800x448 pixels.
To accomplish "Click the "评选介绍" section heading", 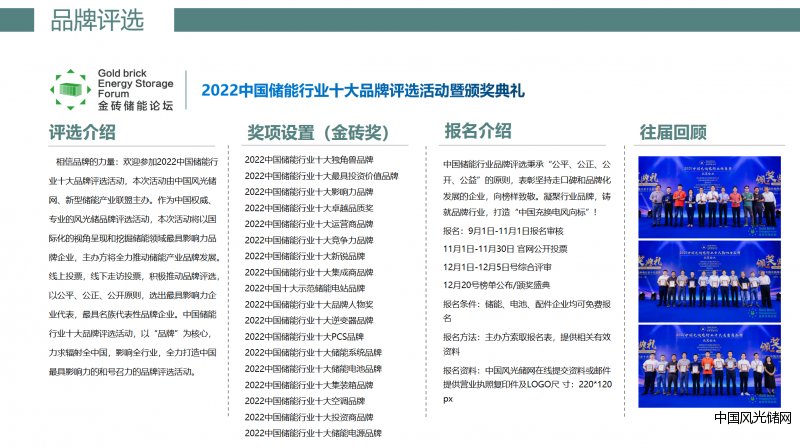I will pos(82,132).
